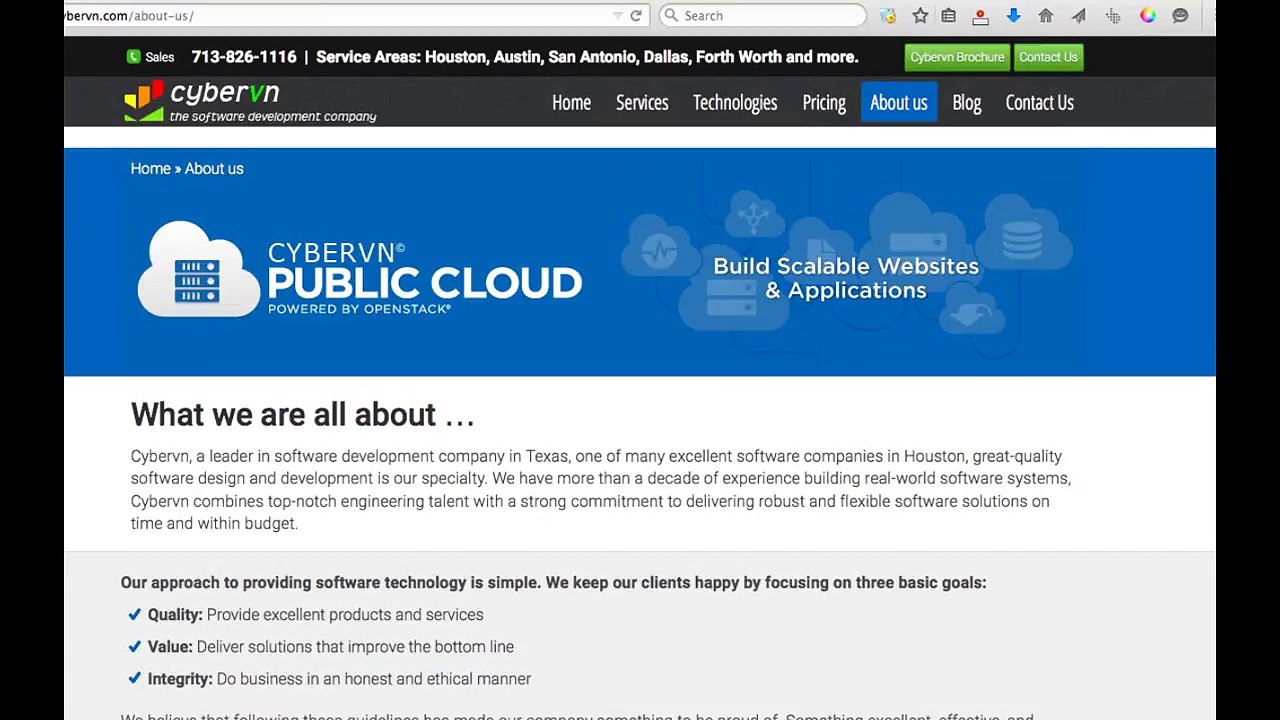The image size is (1280, 720).
Task: Open the Blog menu item
Action: [967, 102]
